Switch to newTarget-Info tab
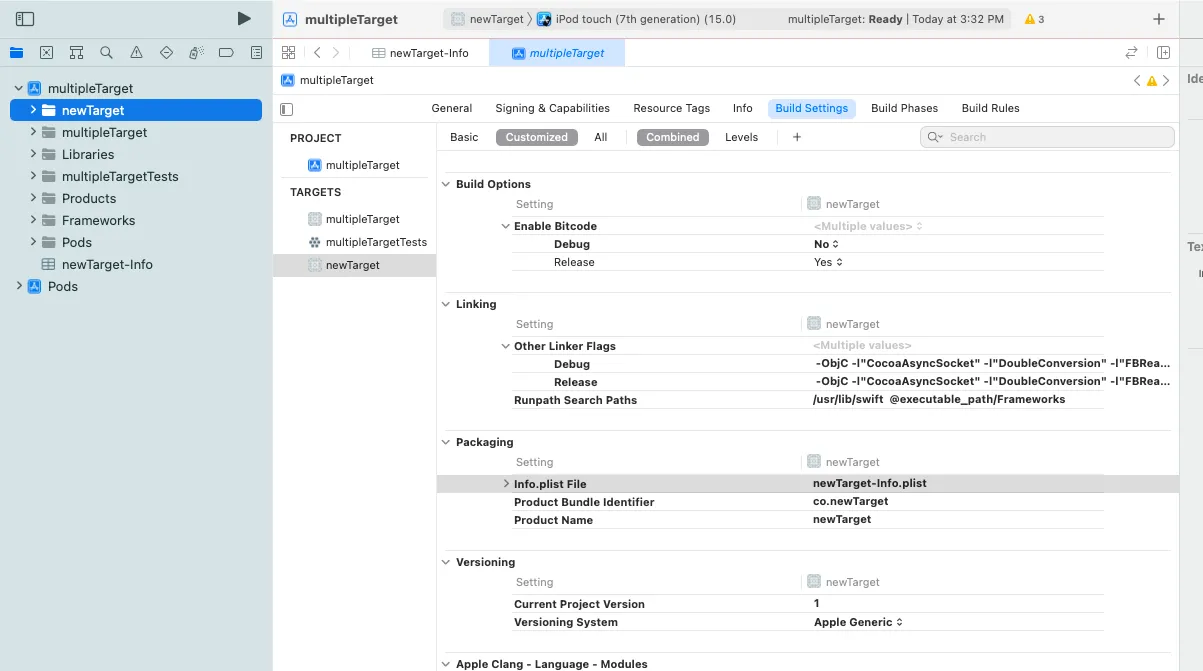Viewport: 1203px width, 671px height. coord(419,53)
